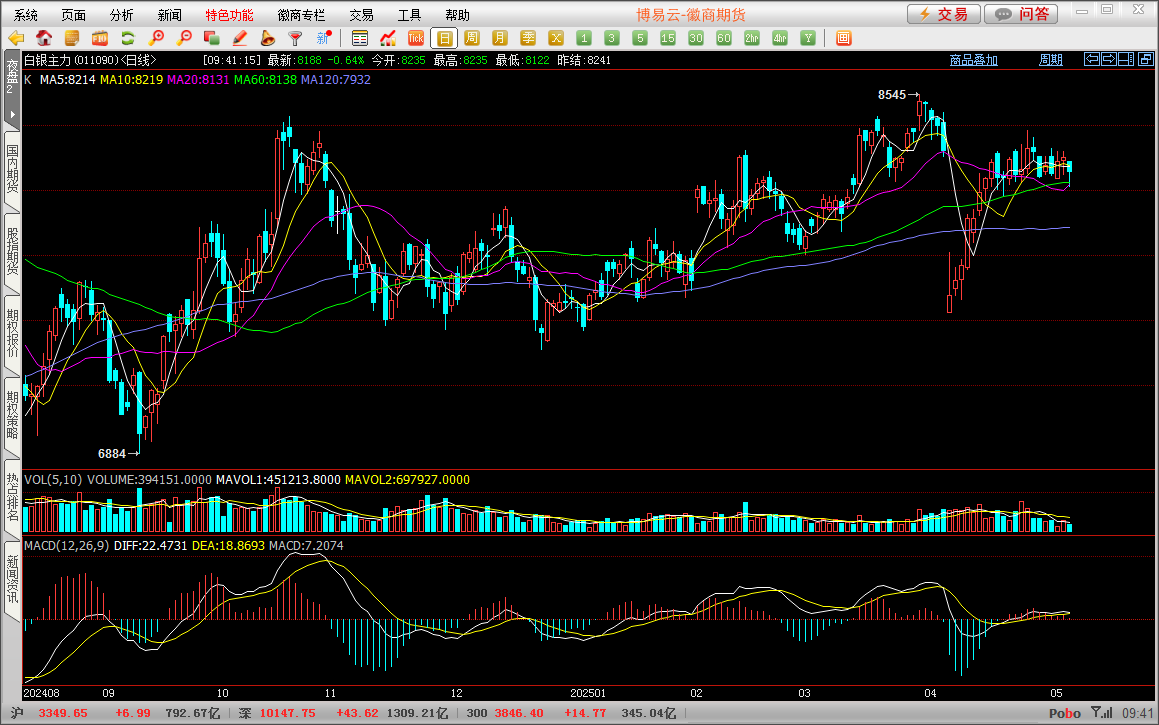This screenshot has height=725, width=1159.
Task: Open the 新 news notification icon
Action: click(x=324, y=38)
